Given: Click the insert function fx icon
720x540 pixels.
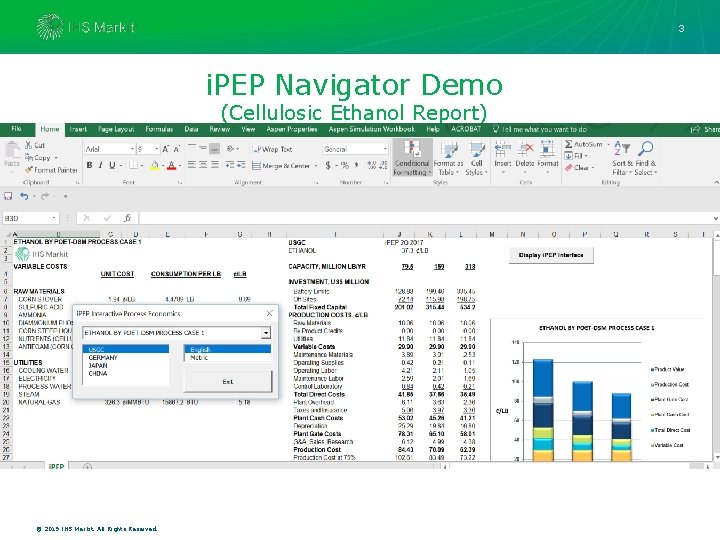Looking at the screenshot, I should coord(128,218).
